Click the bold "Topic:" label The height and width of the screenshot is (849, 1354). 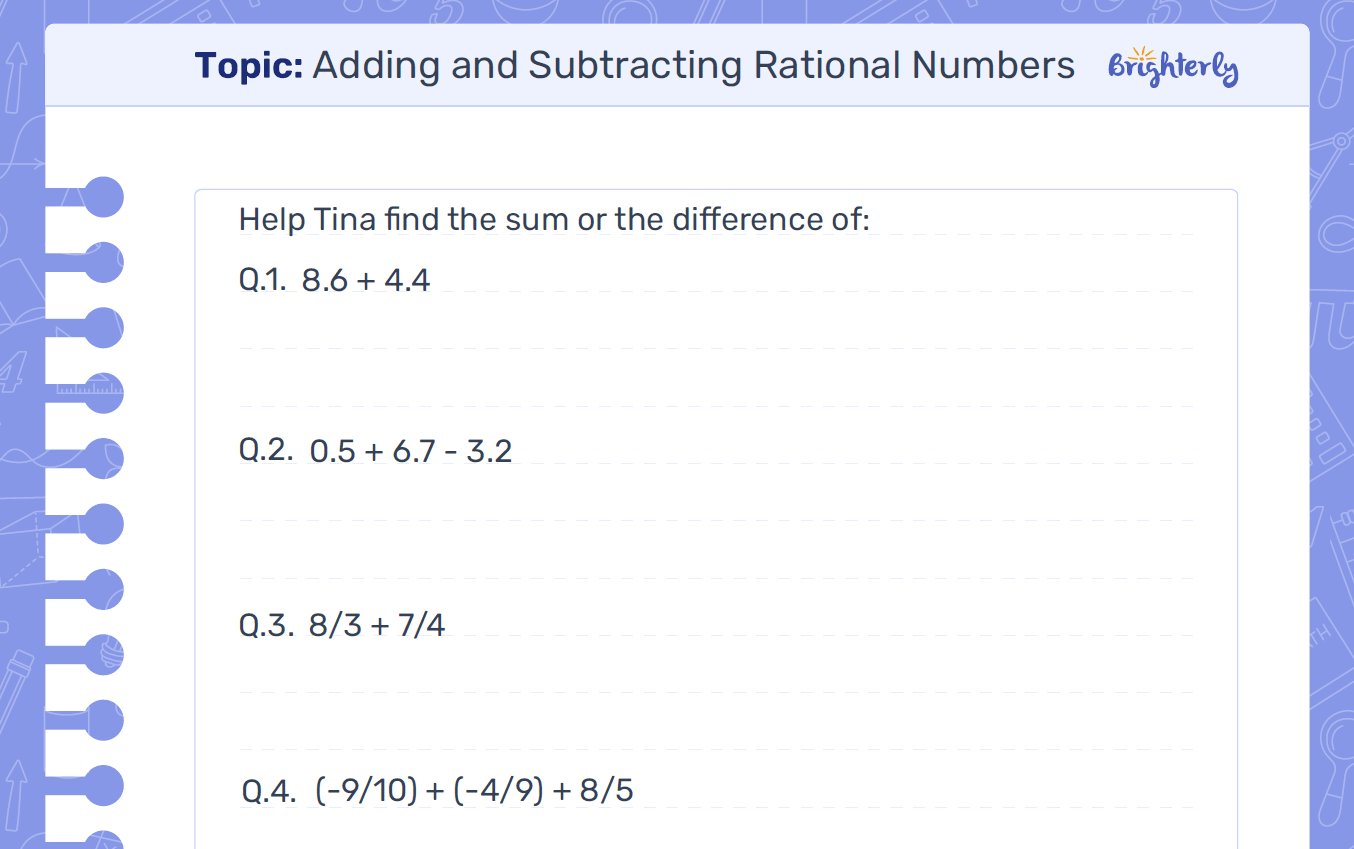(249, 66)
